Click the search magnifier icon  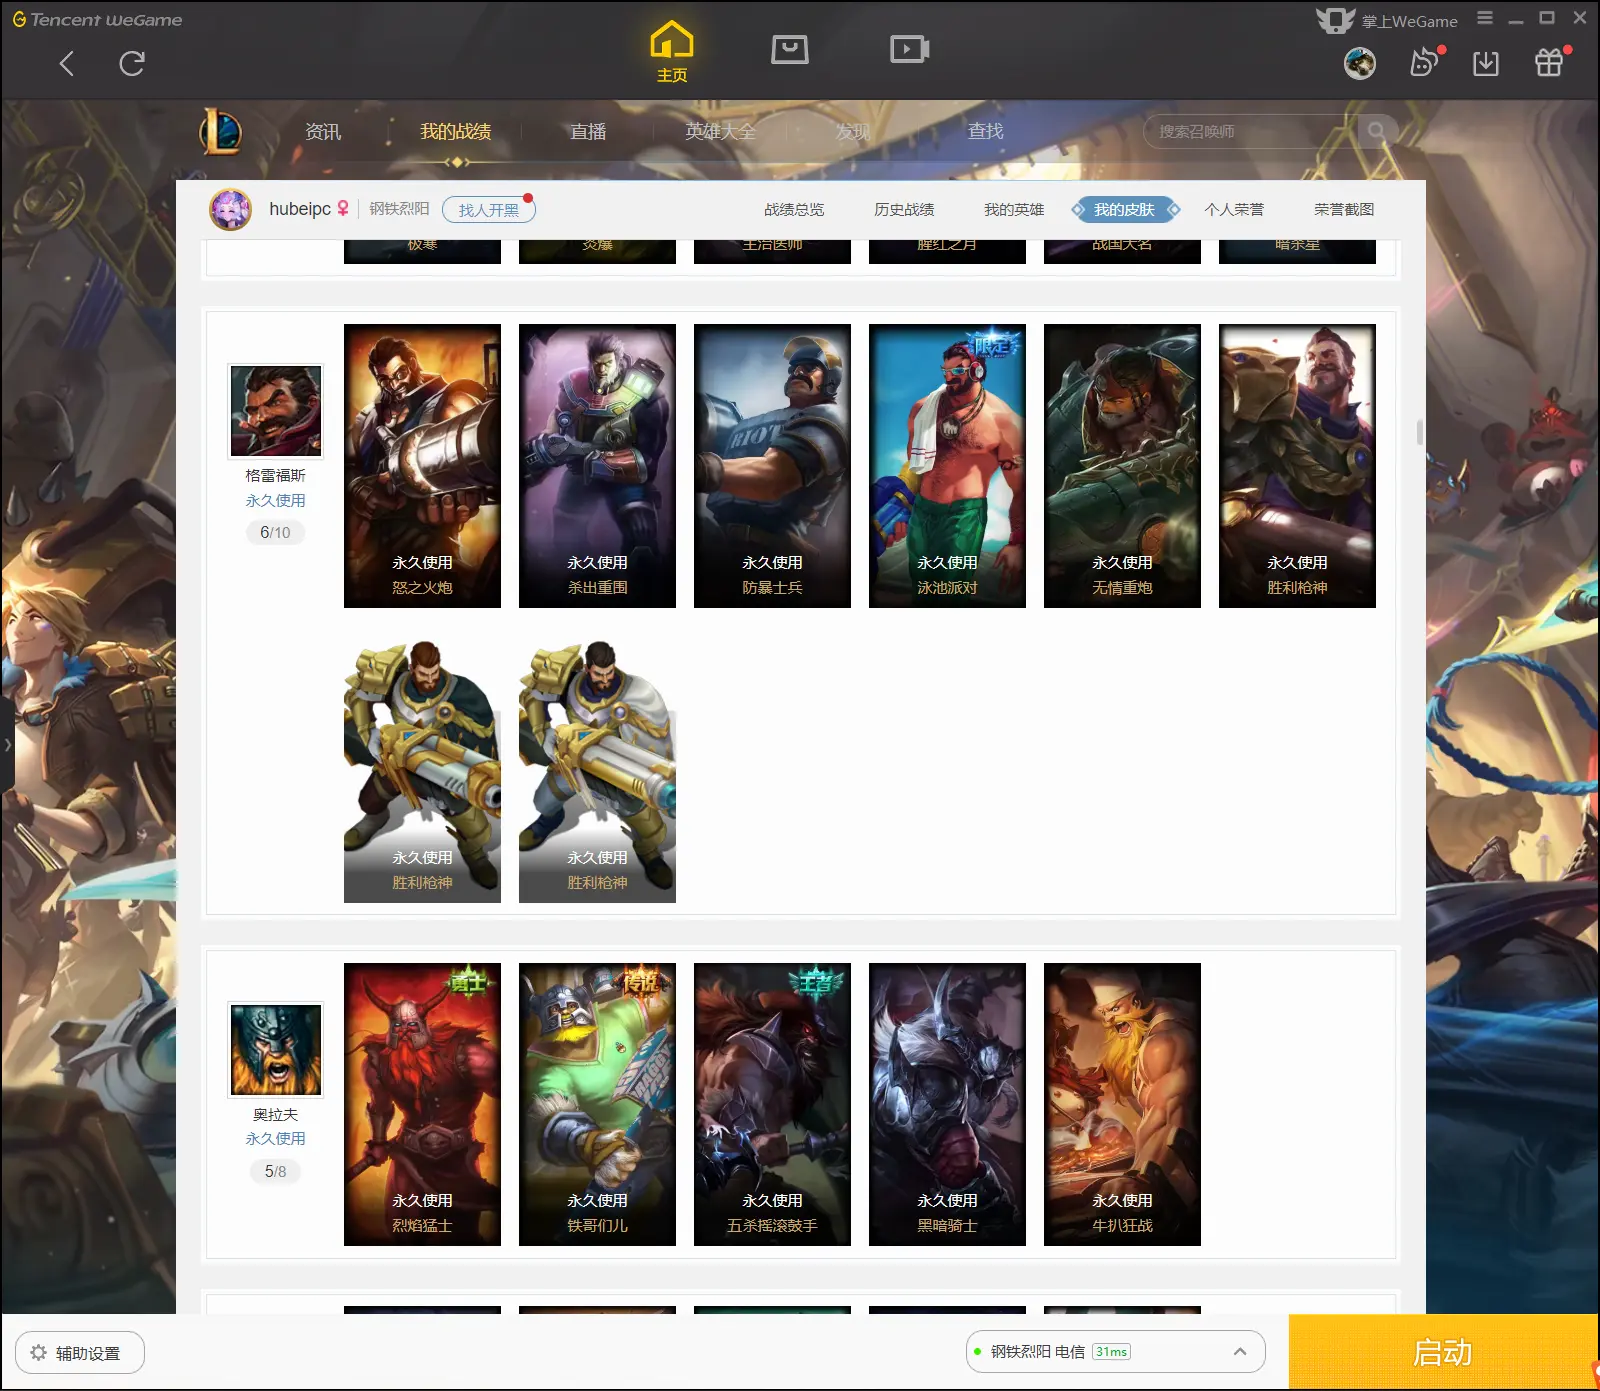[1376, 131]
